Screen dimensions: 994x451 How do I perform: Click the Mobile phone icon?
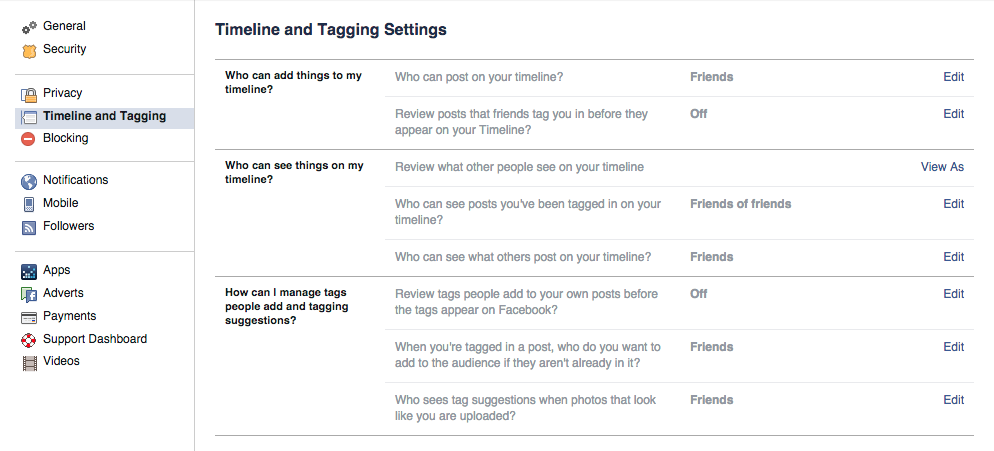[29, 204]
